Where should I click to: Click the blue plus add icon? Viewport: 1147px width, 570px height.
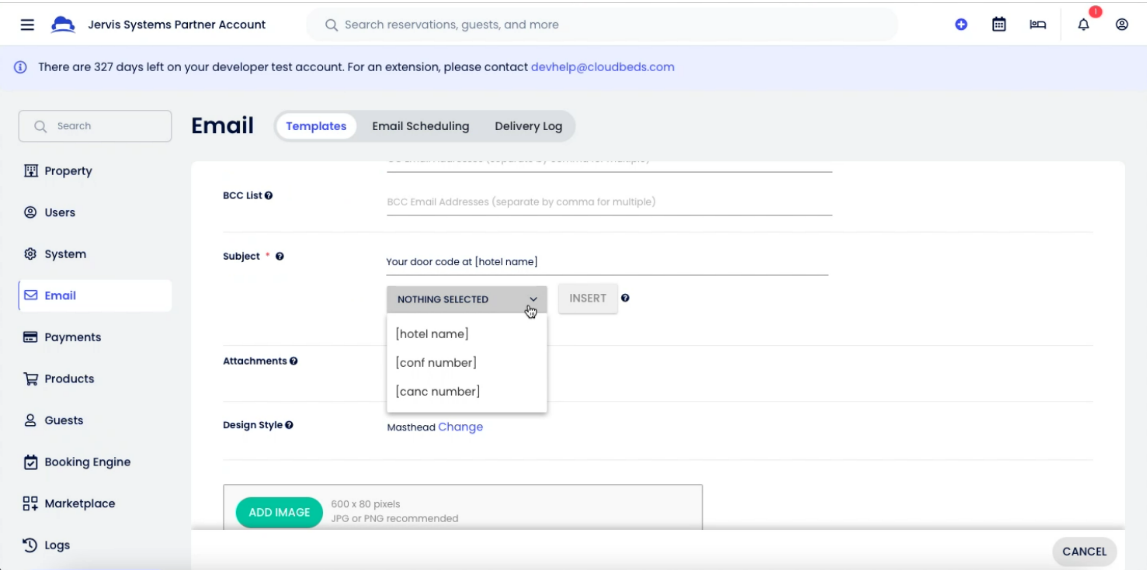tap(961, 25)
